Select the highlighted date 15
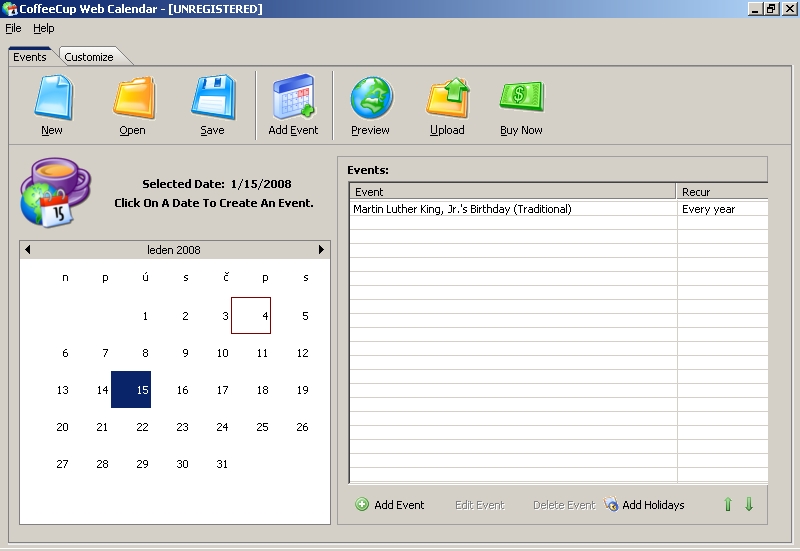The height and width of the screenshot is (551, 800). 131,389
